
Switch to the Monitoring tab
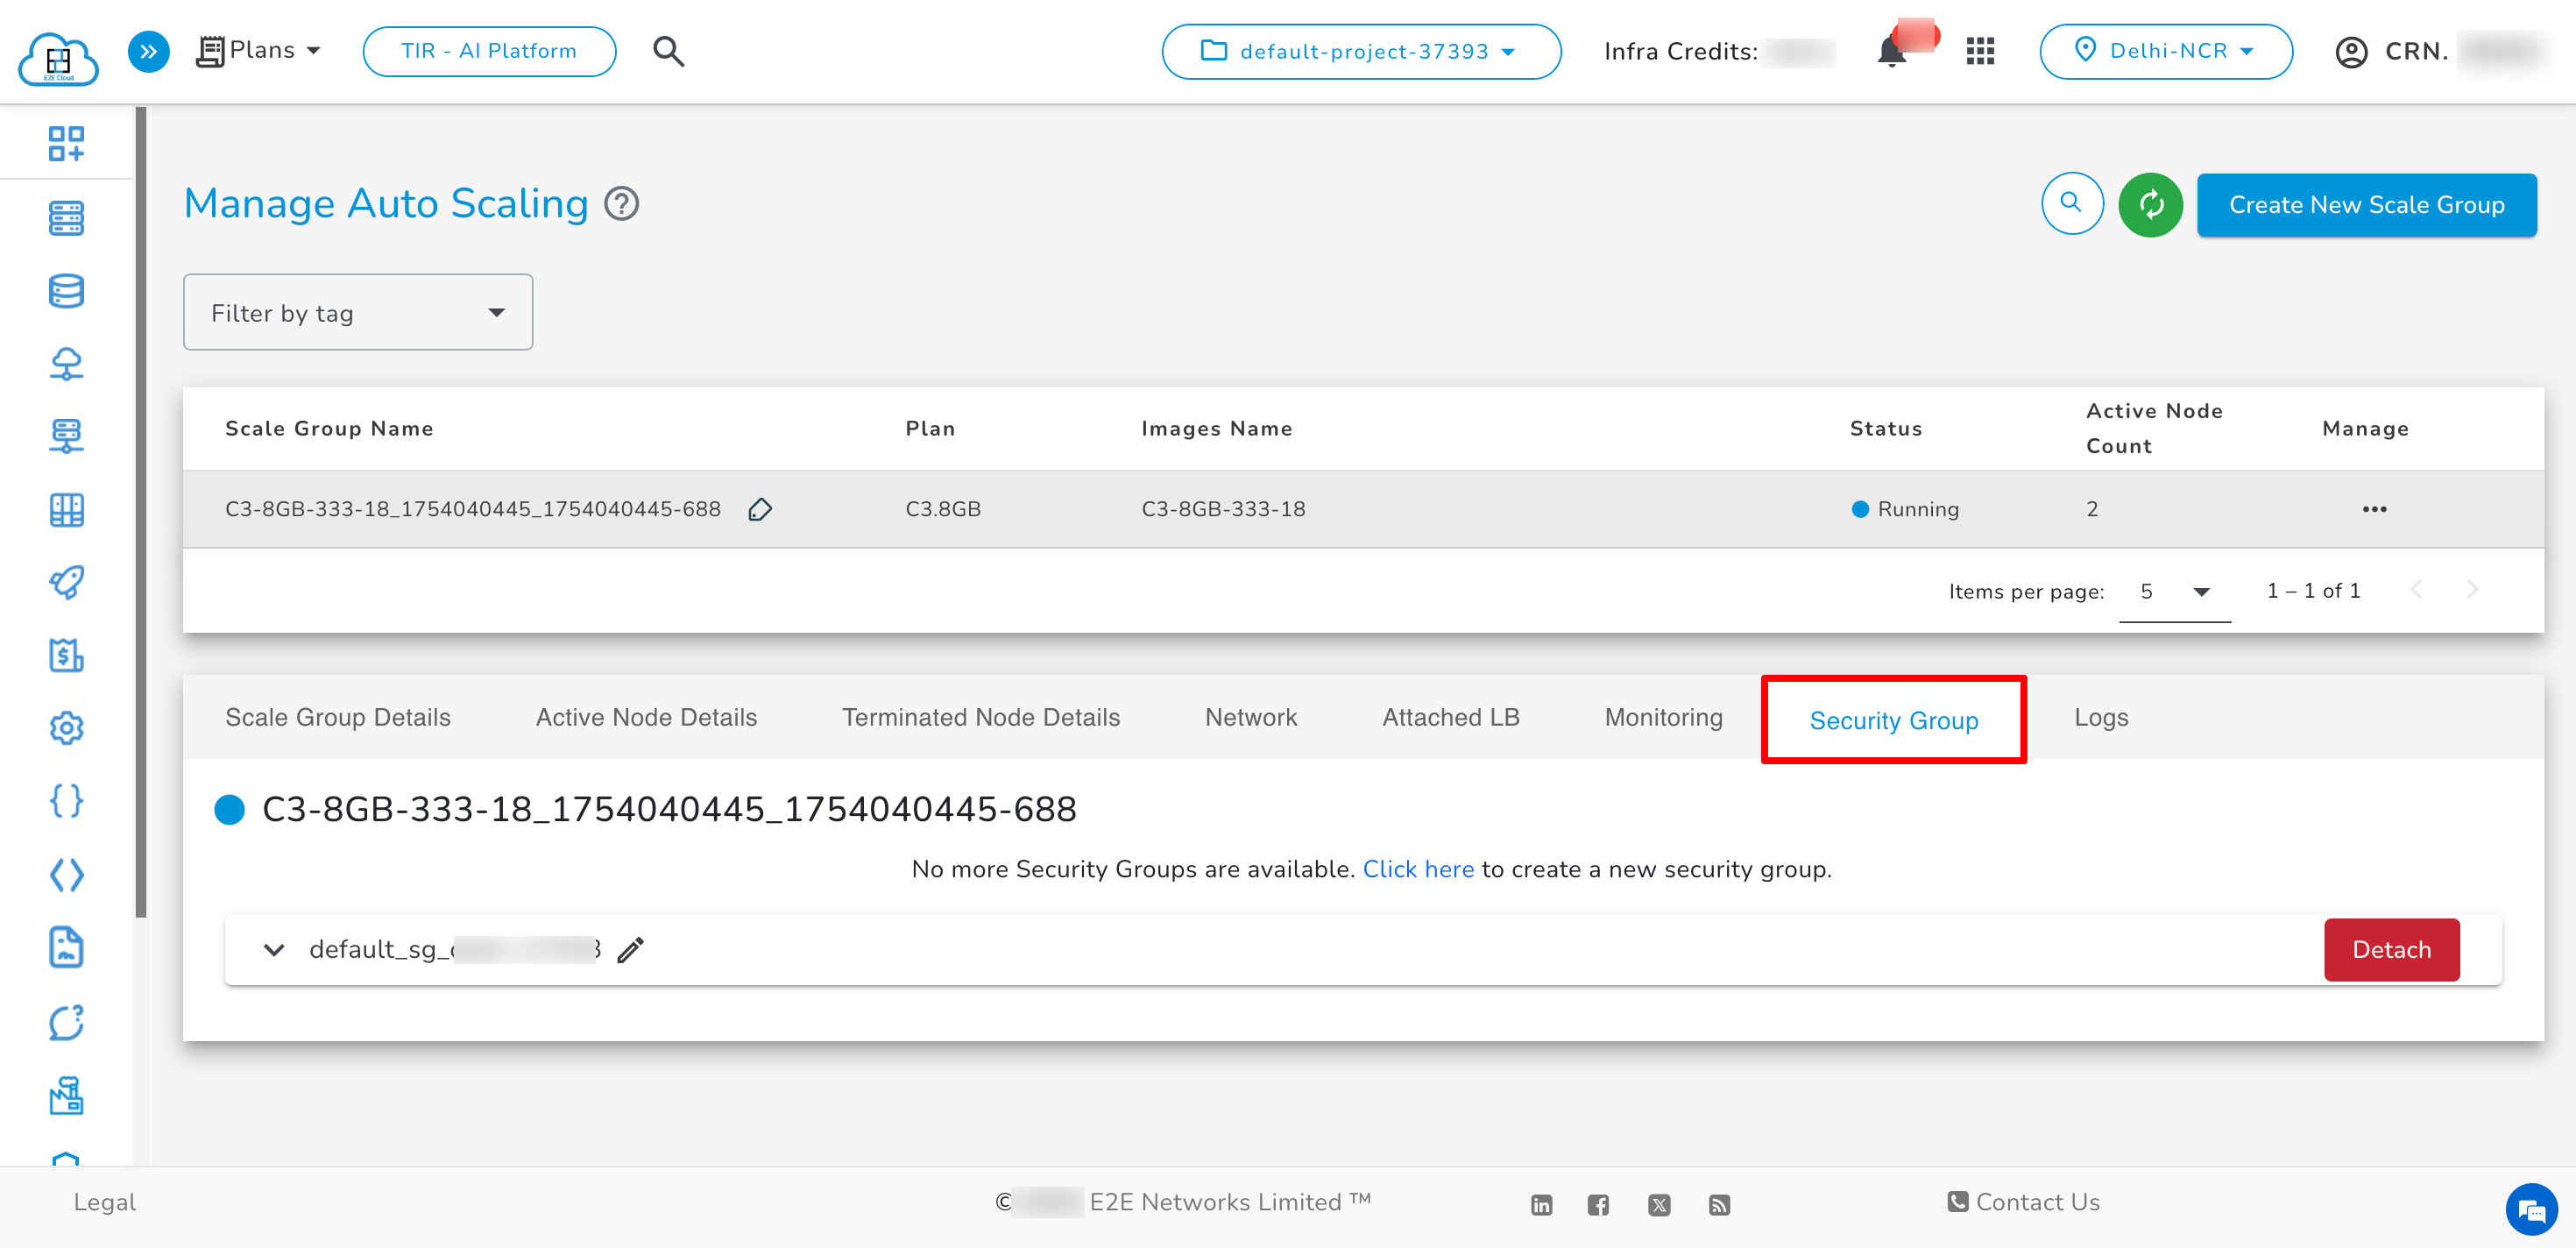(x=1663, y=717)
